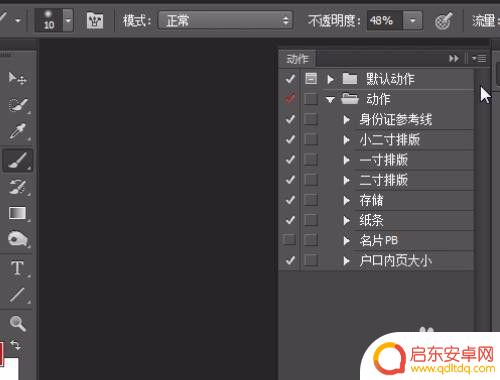Switch to the 动作 panel tab
The image size is (500, 380).
pos(297,59)
